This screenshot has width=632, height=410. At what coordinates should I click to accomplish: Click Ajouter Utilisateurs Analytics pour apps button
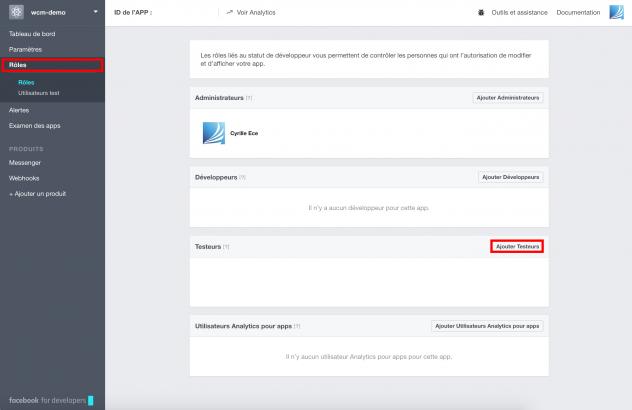[x=487, y=326]
